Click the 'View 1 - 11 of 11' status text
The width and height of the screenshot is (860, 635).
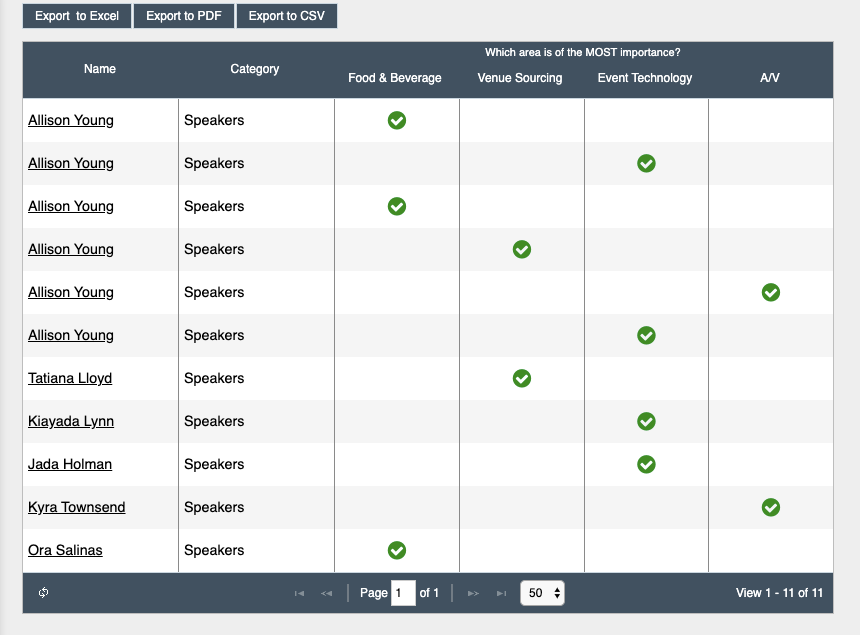tap(779, 593)
